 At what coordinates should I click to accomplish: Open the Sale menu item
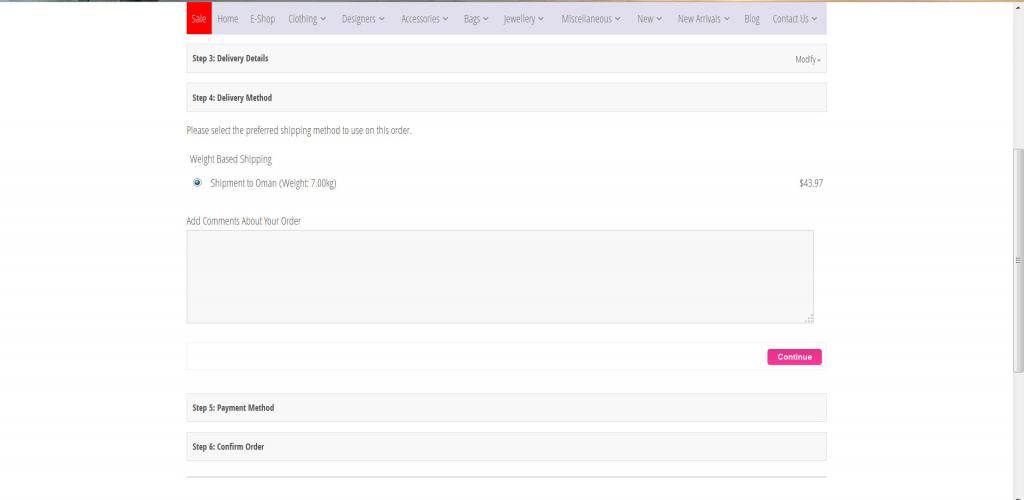(x=199, y=18)
